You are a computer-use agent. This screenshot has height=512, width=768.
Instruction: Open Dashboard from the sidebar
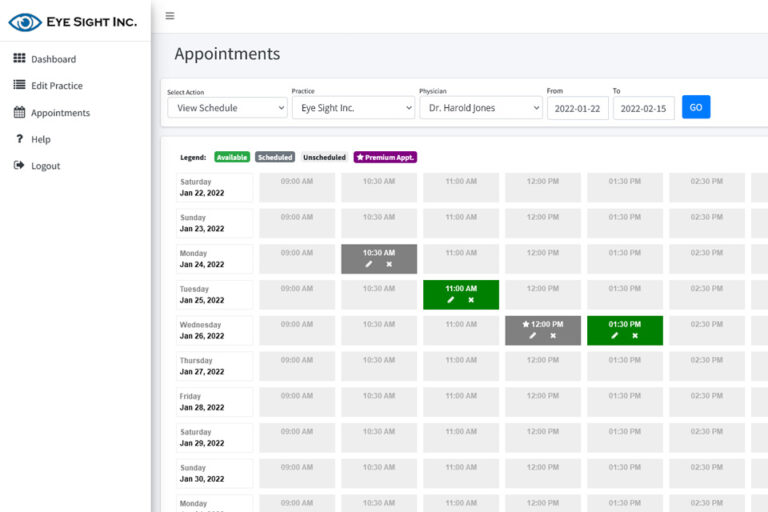tap(52, 59)
